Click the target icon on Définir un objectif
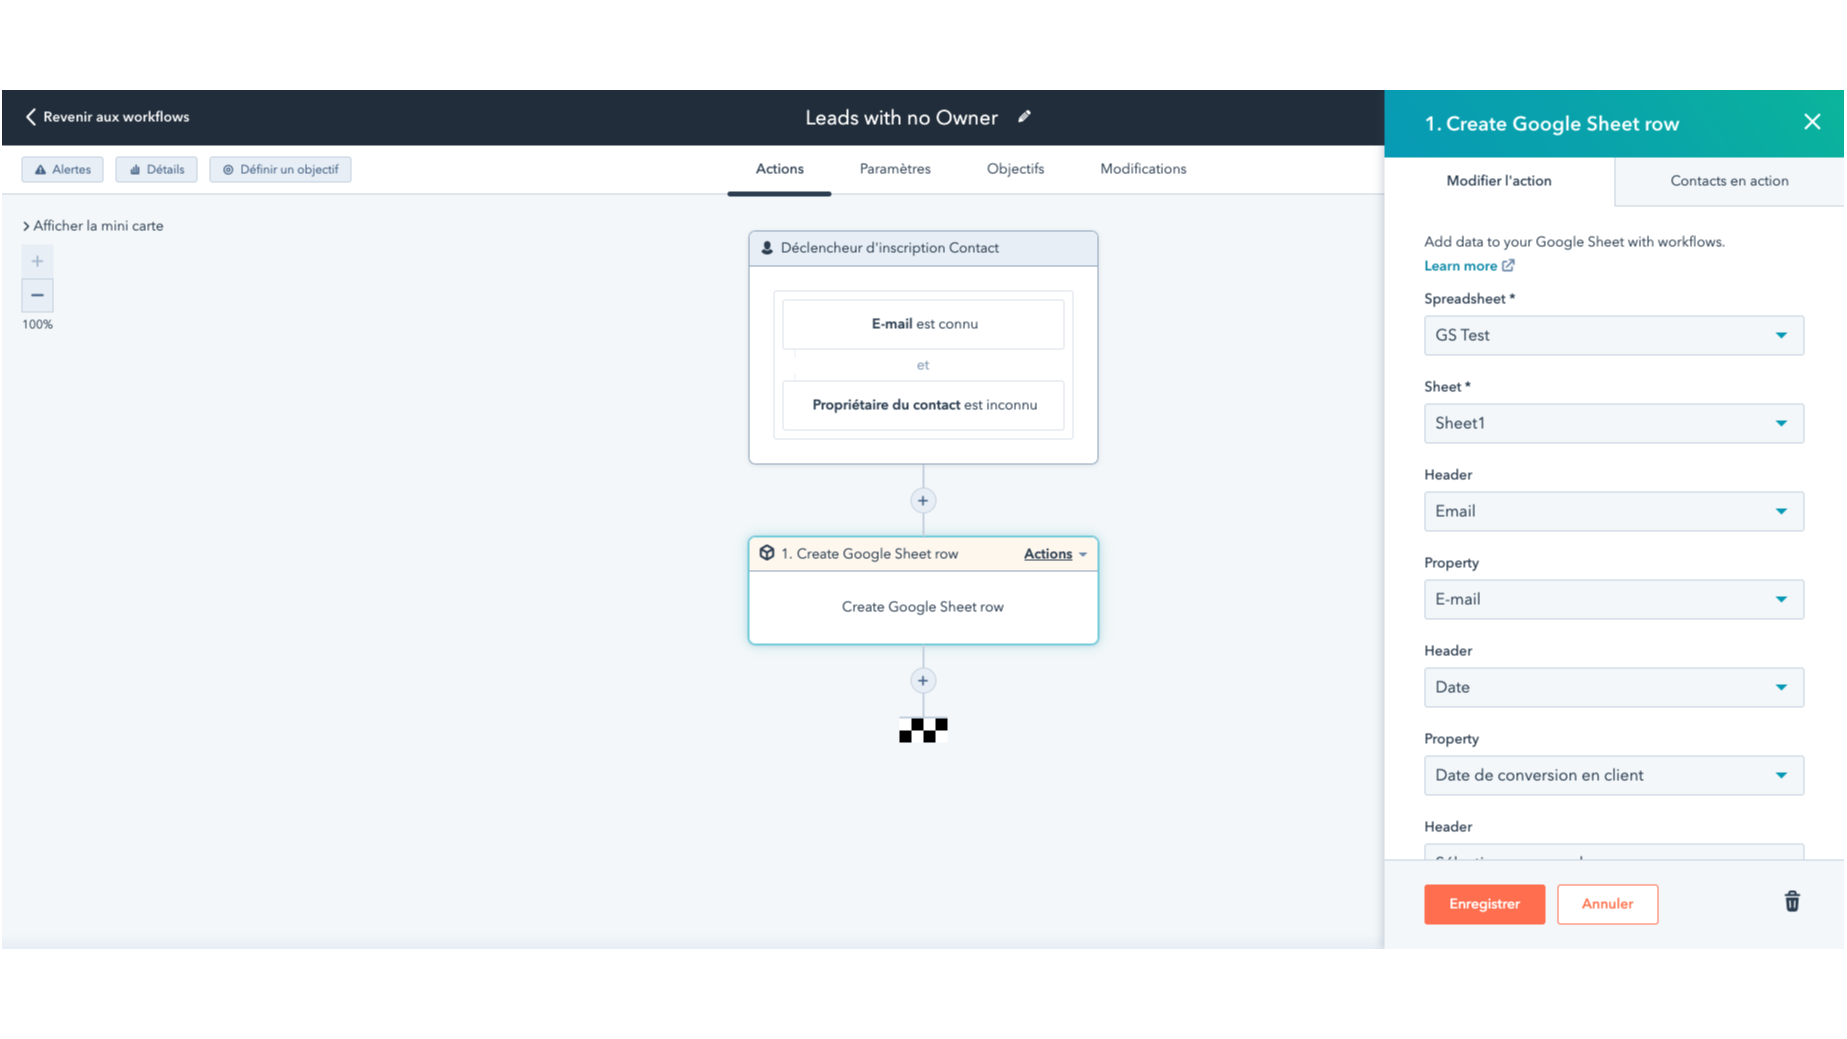Image resolution: width=1847 pixels, height=1039 pixels. [x=227, y=169]
